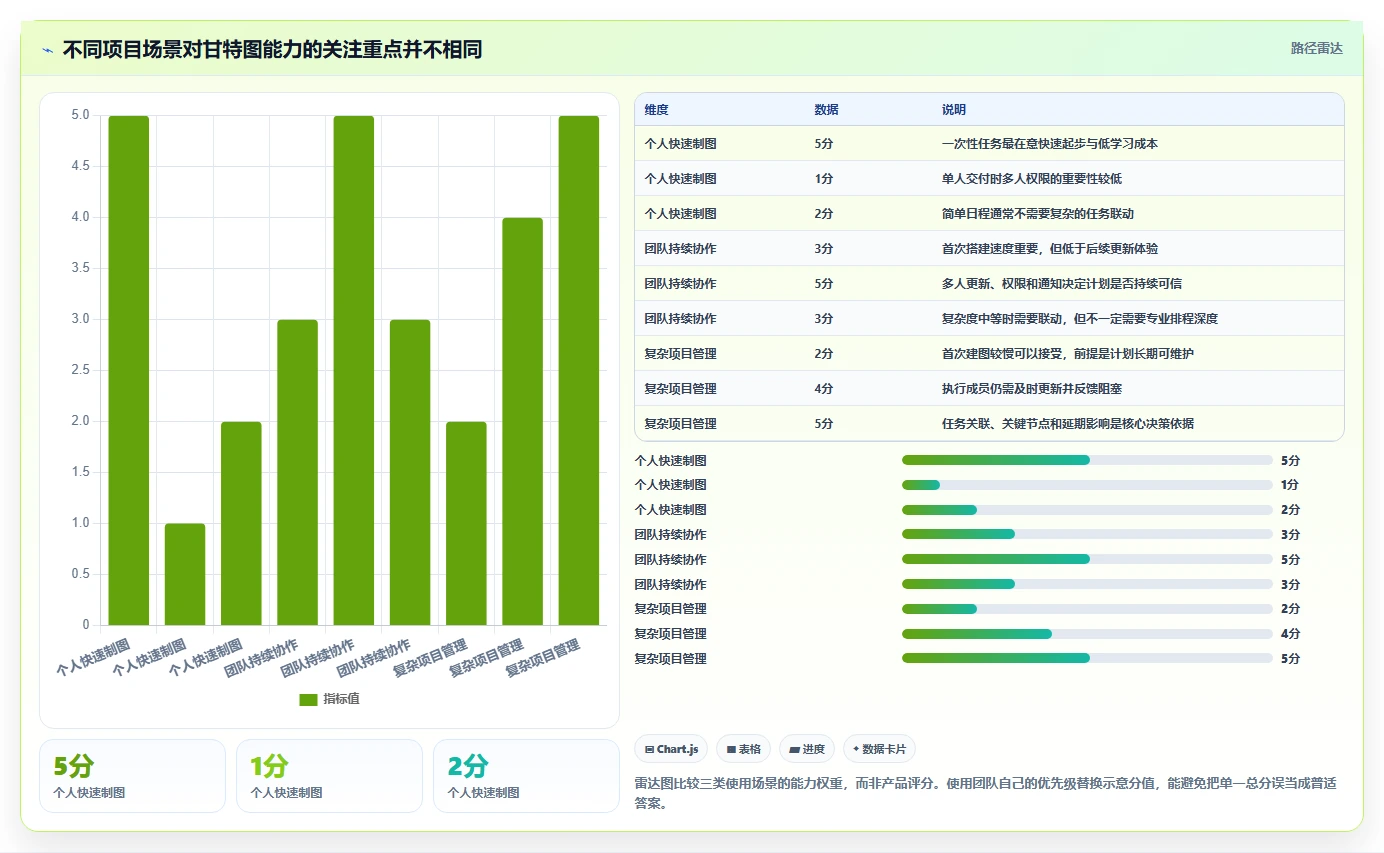Select the 进度 tag
Viewport: 1384px width, 853px height.
coord(807,749)
